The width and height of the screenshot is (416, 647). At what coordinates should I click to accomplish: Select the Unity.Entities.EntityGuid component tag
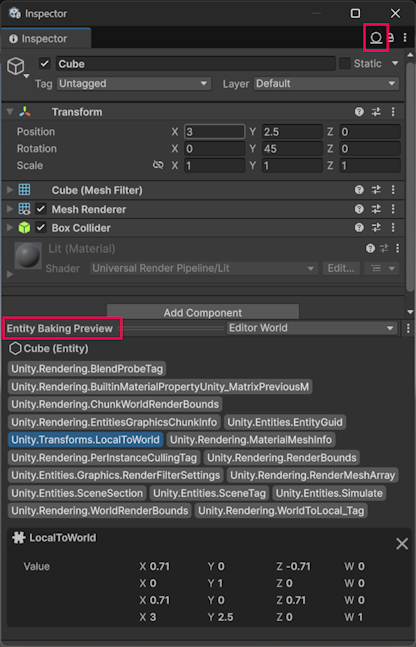click(x=285, y=422)
